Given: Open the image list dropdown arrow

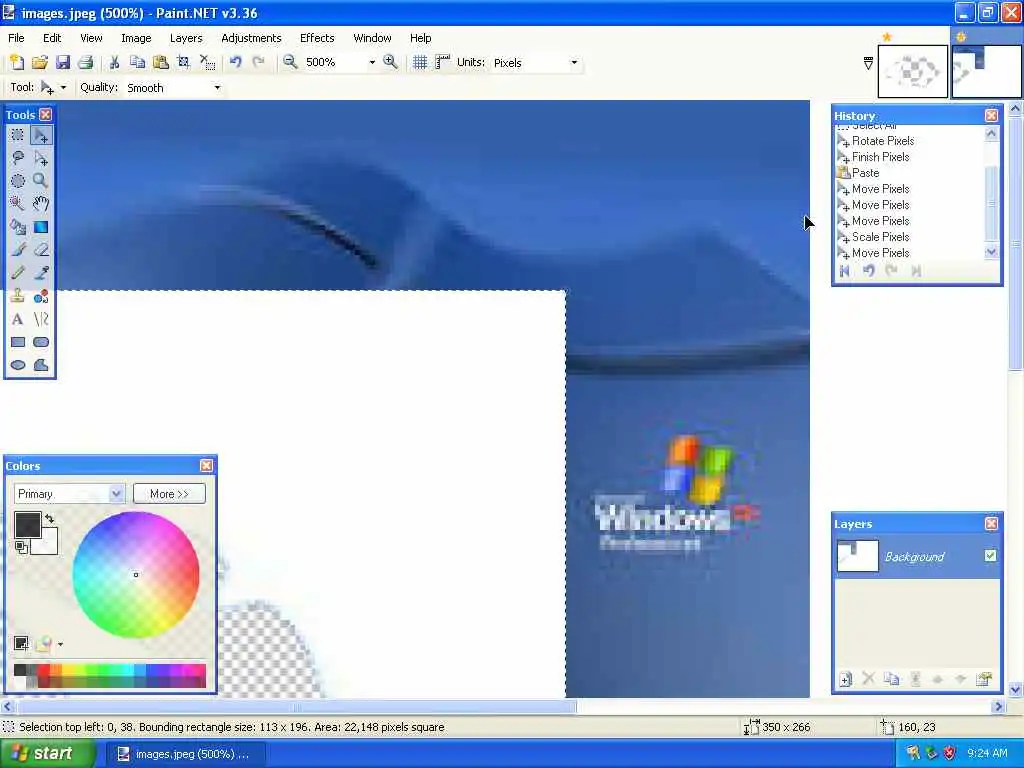Looking at the screenshot, I should point(868,63).
